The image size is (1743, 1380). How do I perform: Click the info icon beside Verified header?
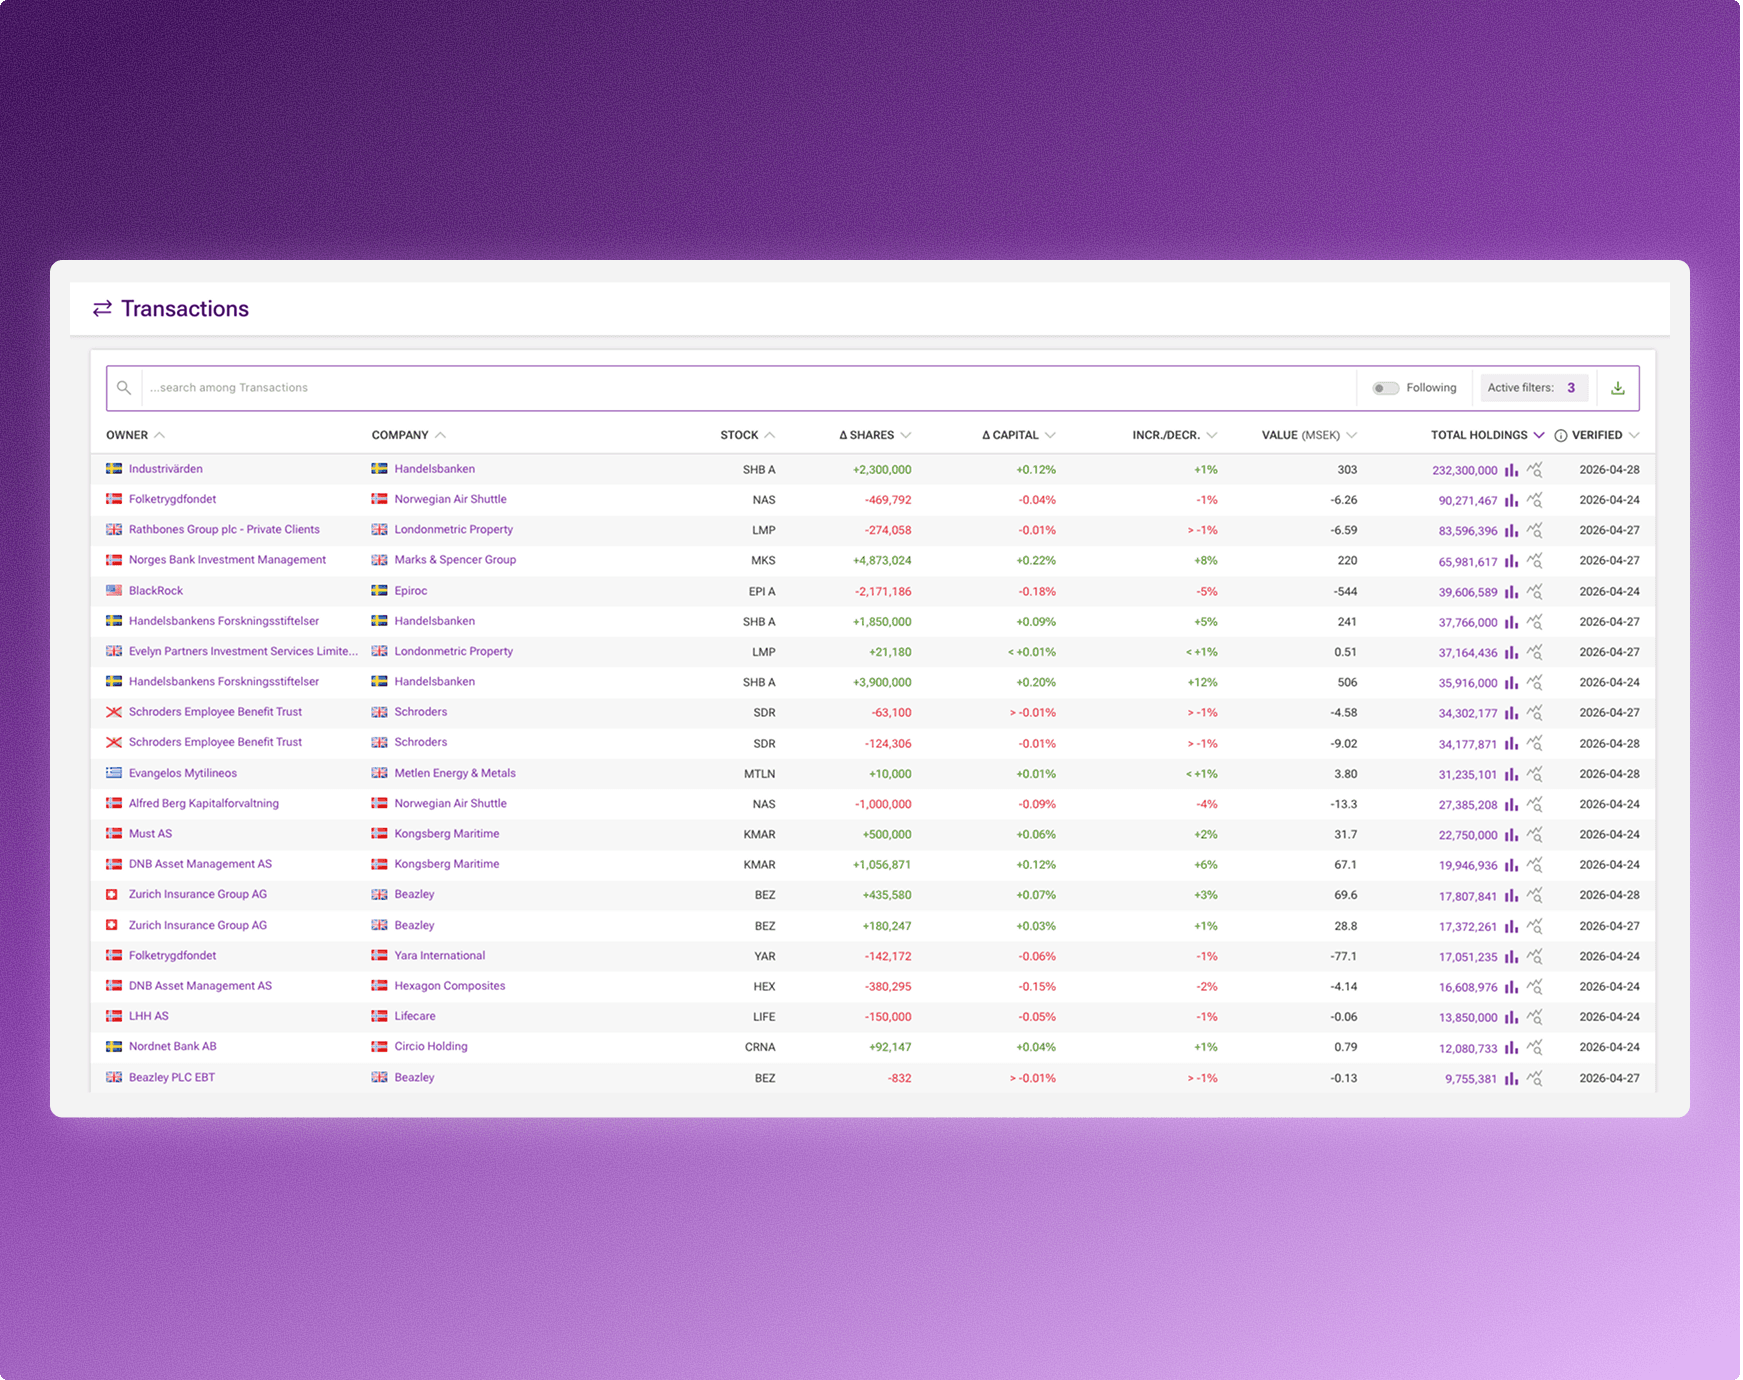1560,436
